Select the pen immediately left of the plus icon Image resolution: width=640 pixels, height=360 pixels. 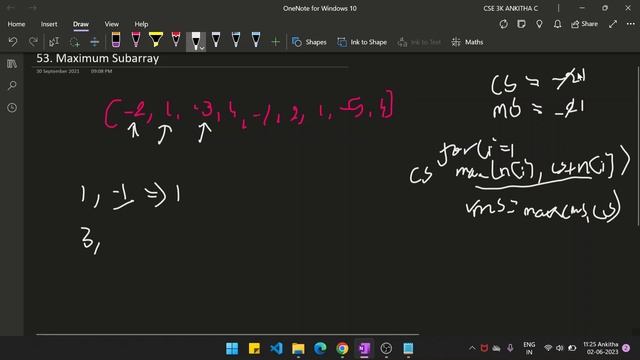tap(256, 40)
